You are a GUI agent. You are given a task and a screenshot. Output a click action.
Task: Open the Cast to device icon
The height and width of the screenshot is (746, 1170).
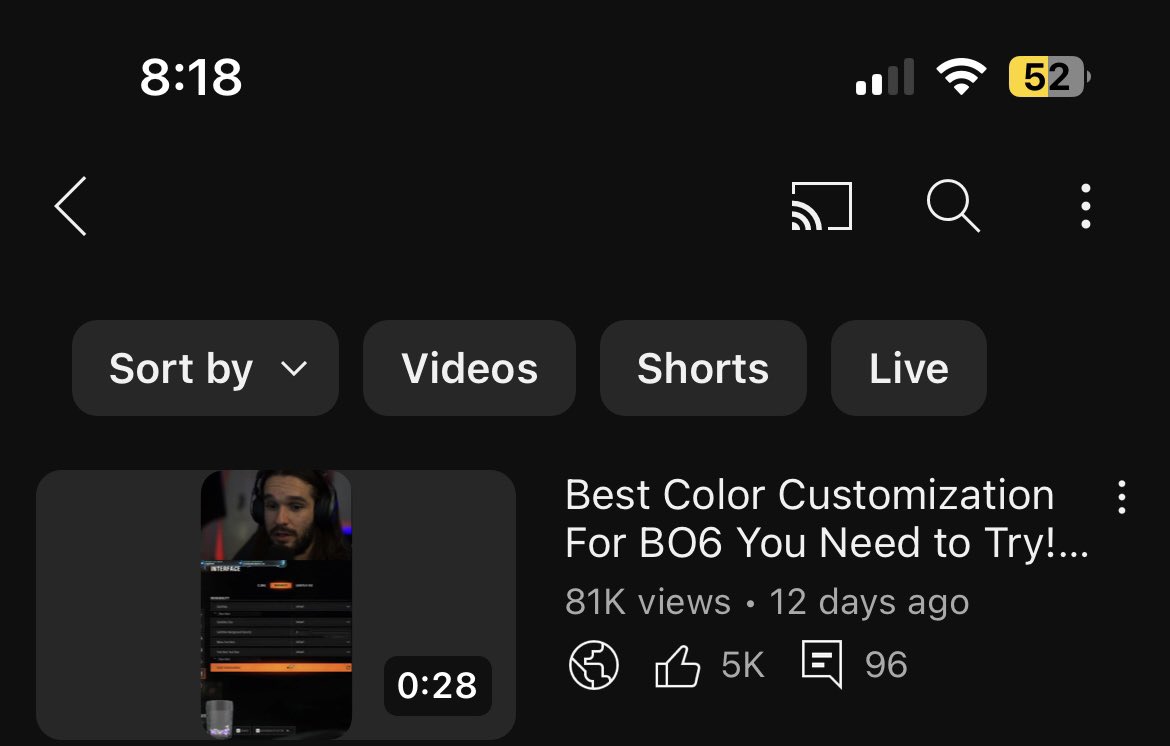tap(822, 206)
